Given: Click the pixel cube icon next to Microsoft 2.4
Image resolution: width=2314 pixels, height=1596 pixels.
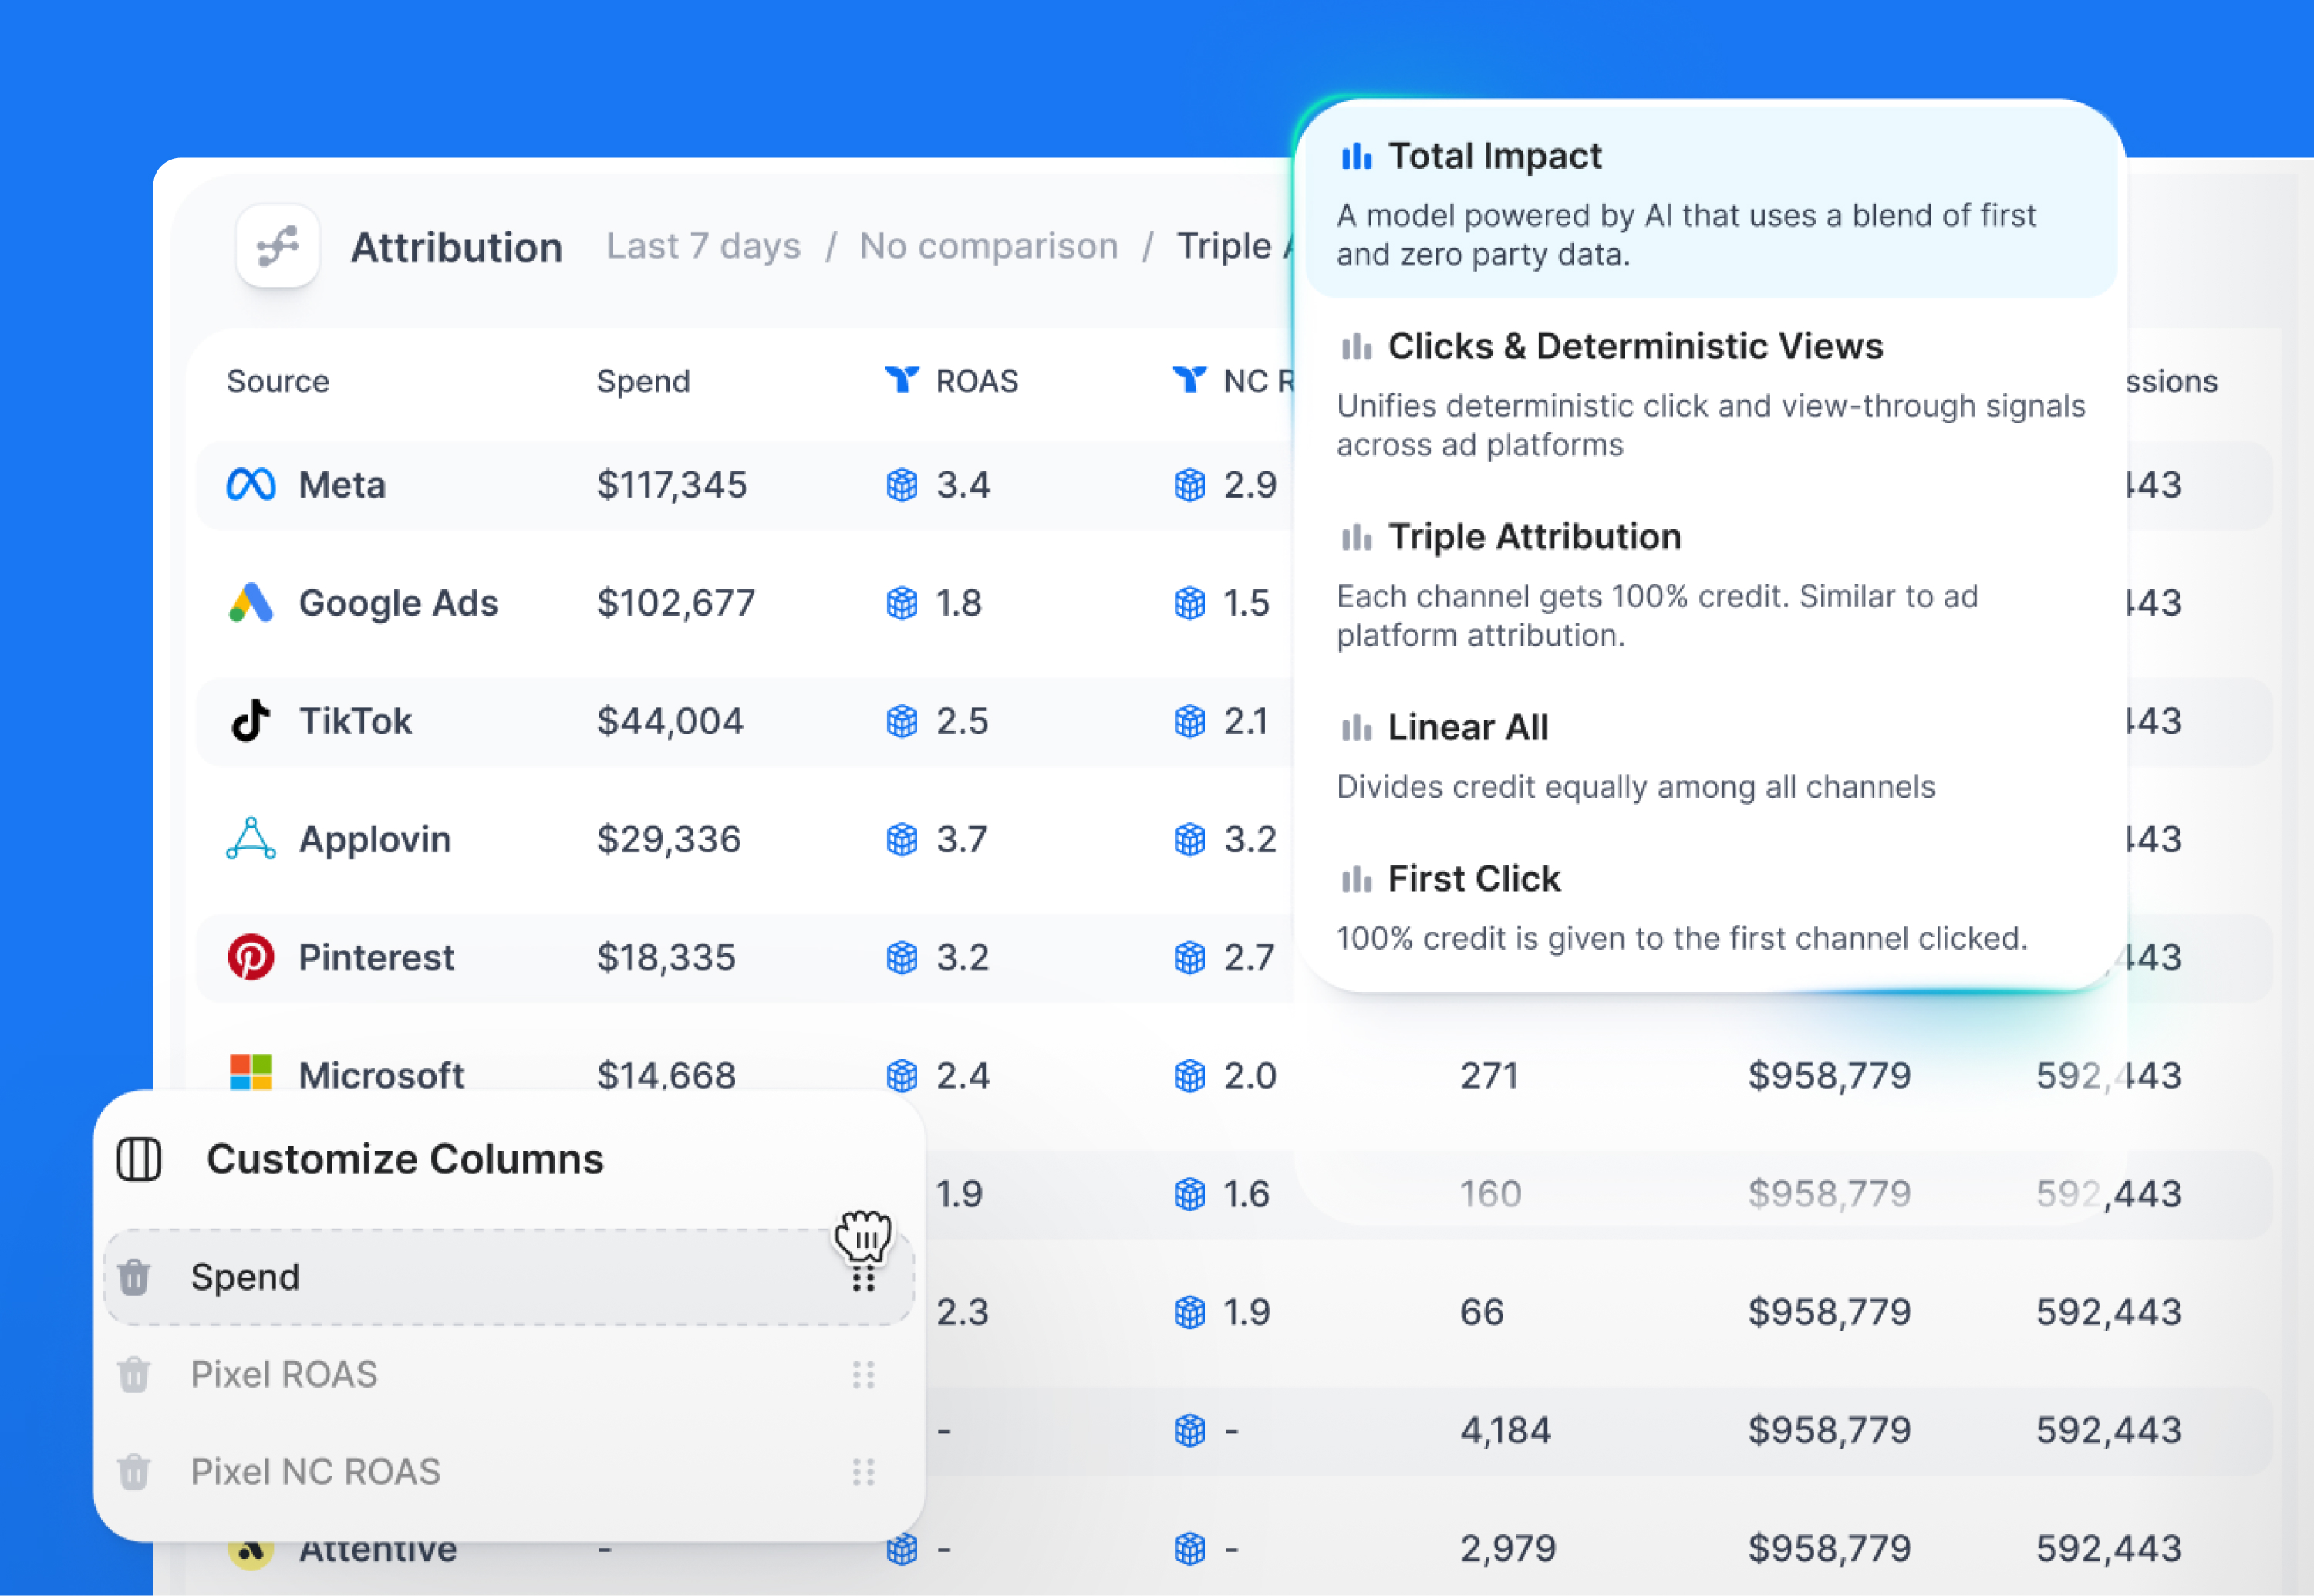Looking at the screenshot, I should pos(902,1076).
